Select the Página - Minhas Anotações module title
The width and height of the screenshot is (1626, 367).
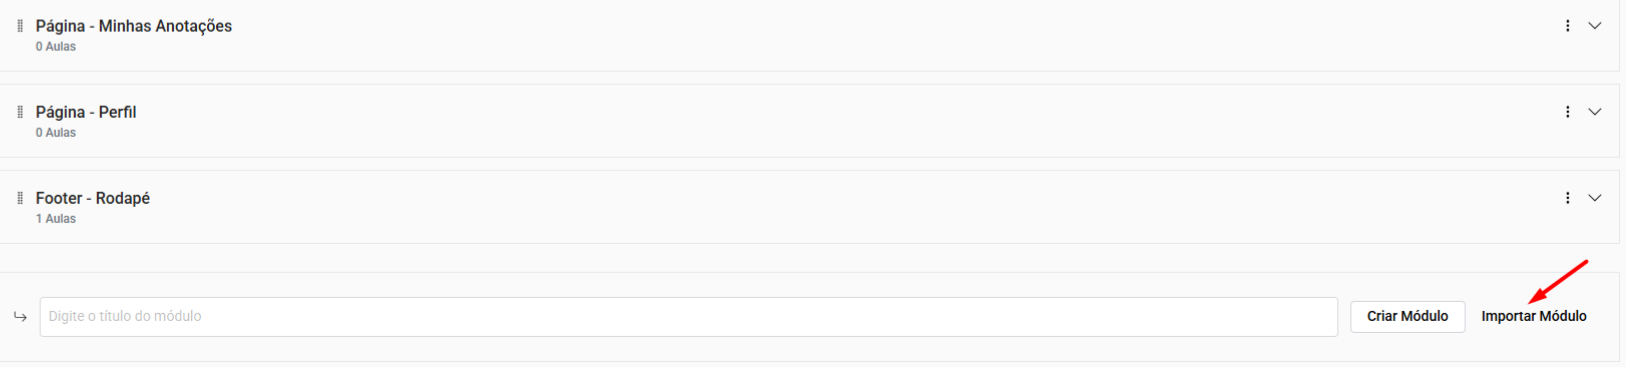click(134, 26)
